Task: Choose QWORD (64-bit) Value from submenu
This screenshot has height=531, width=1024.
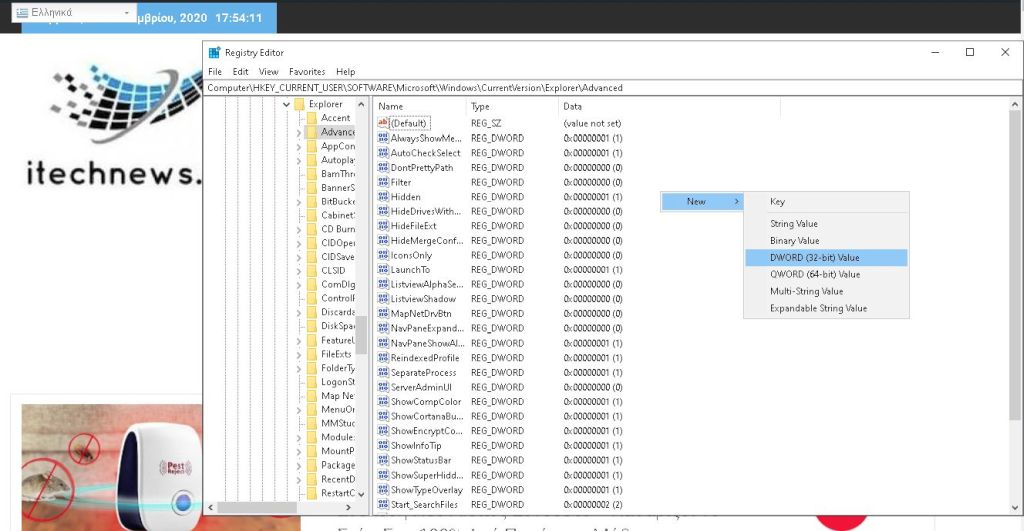Action: [826, 274]
